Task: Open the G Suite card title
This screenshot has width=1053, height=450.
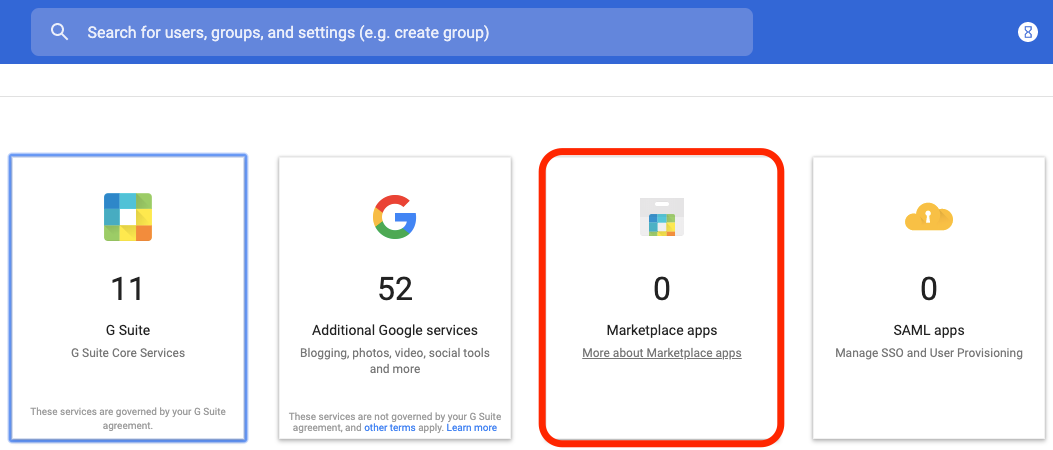Action: (x=128, y=330)
